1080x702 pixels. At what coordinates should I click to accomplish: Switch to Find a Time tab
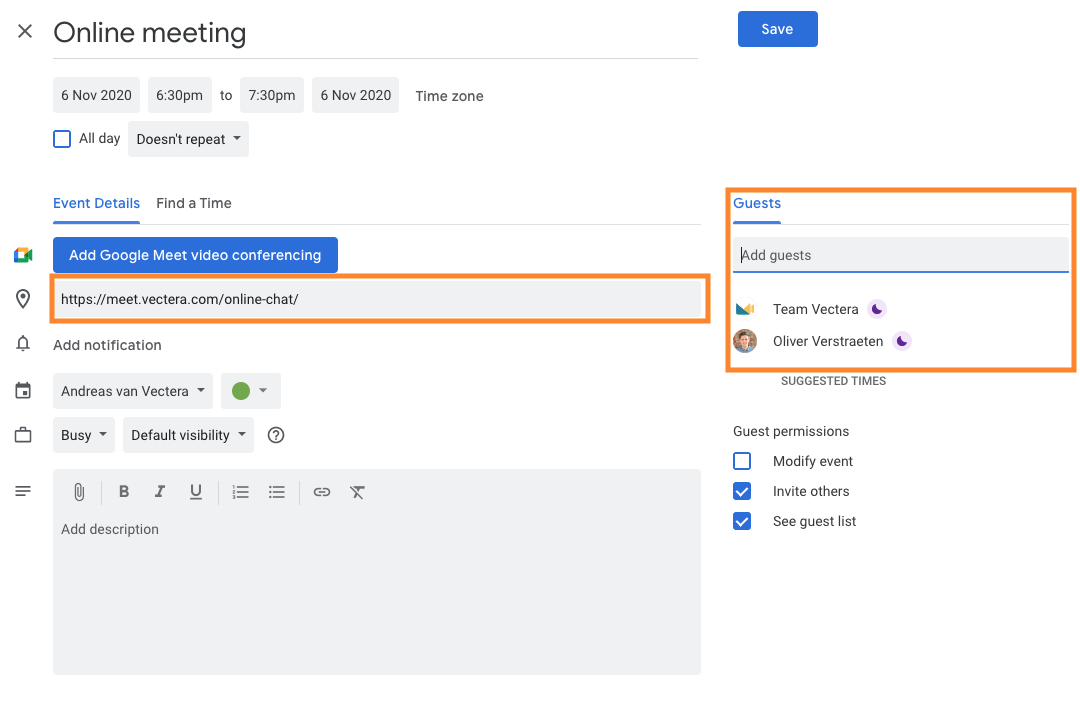(x=194, y=204)
